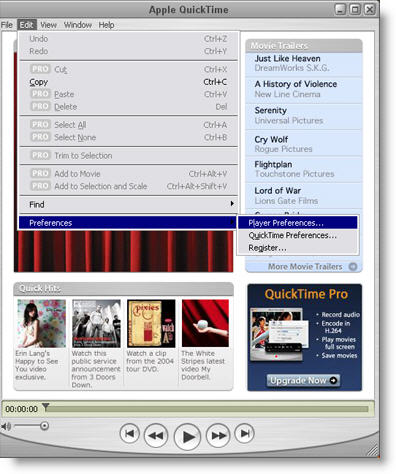Screen dimensions: 396x474
Task: Skip to the end of the movie
Action: click(245, 433)
